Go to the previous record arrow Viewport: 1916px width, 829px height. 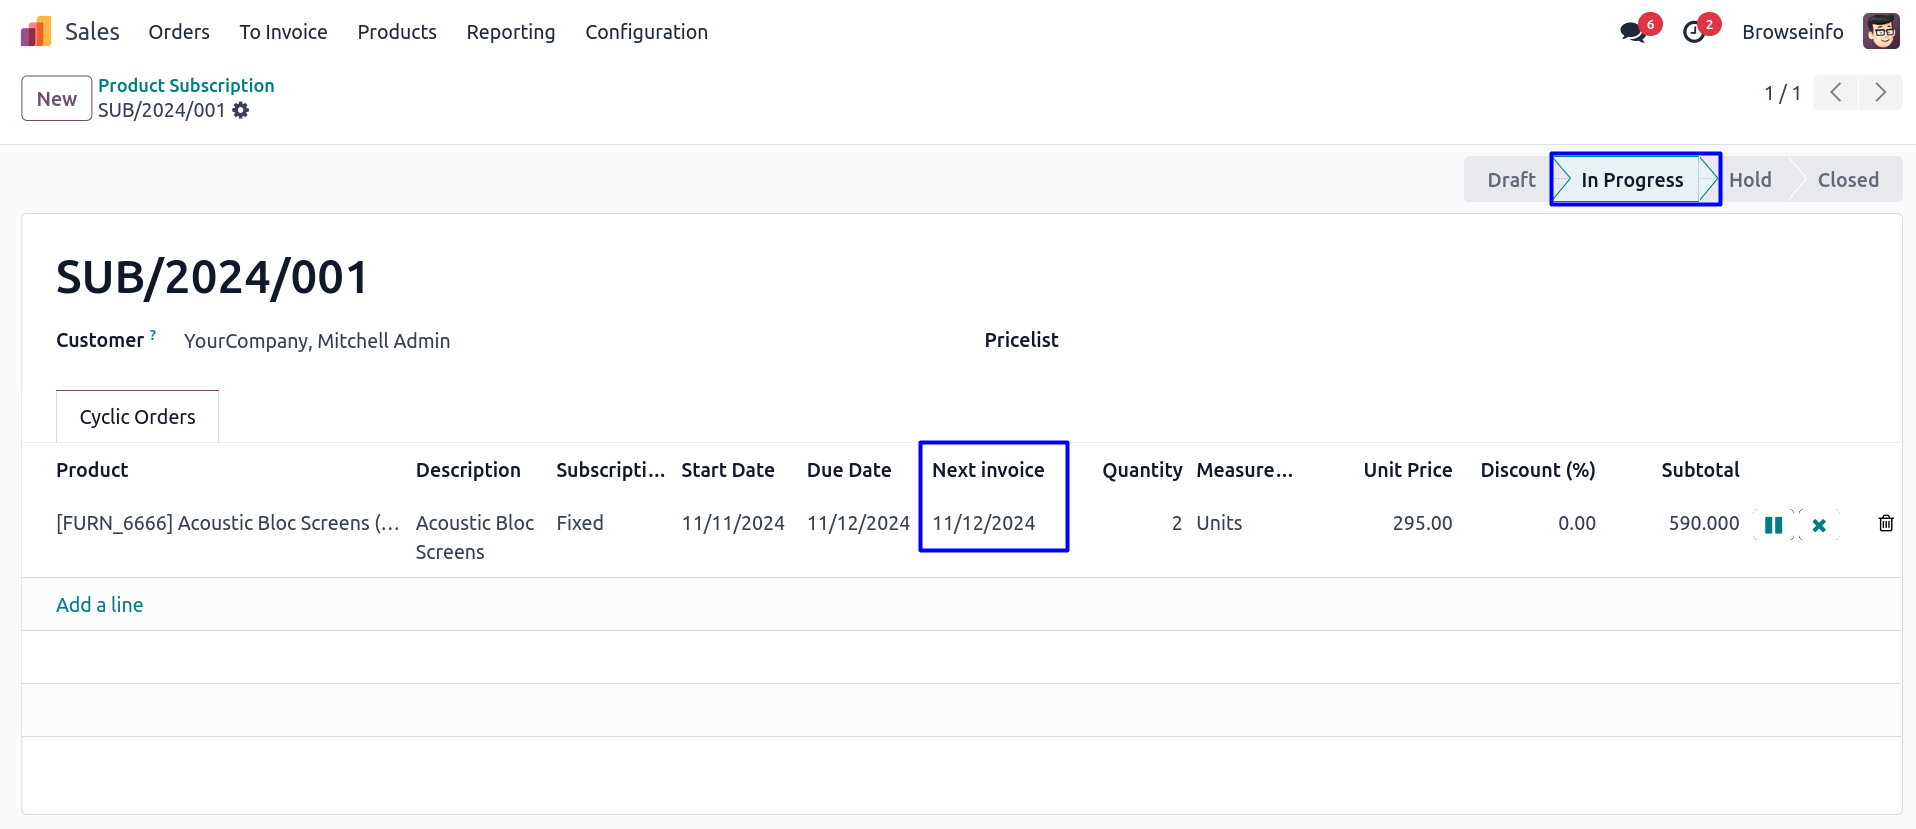pos(1835,93)
